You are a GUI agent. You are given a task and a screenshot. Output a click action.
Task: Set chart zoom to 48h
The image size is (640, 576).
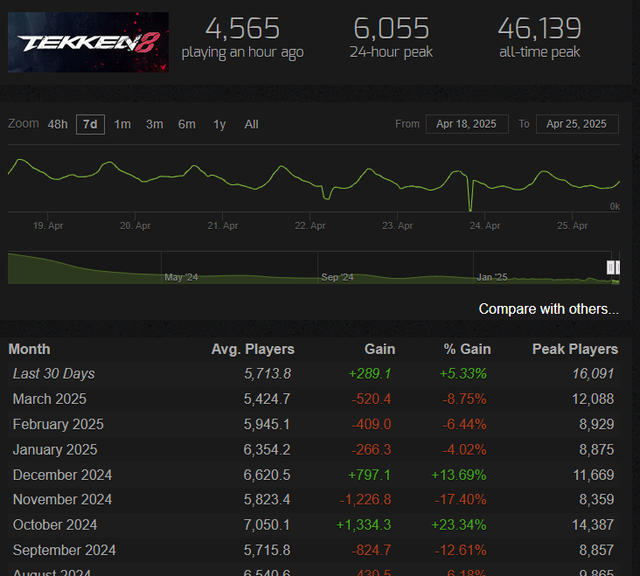58,125
